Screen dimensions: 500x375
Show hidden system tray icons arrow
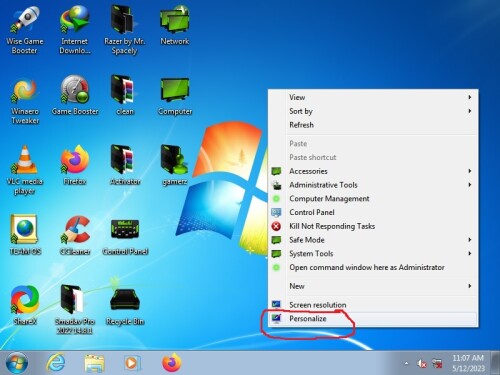406,363
